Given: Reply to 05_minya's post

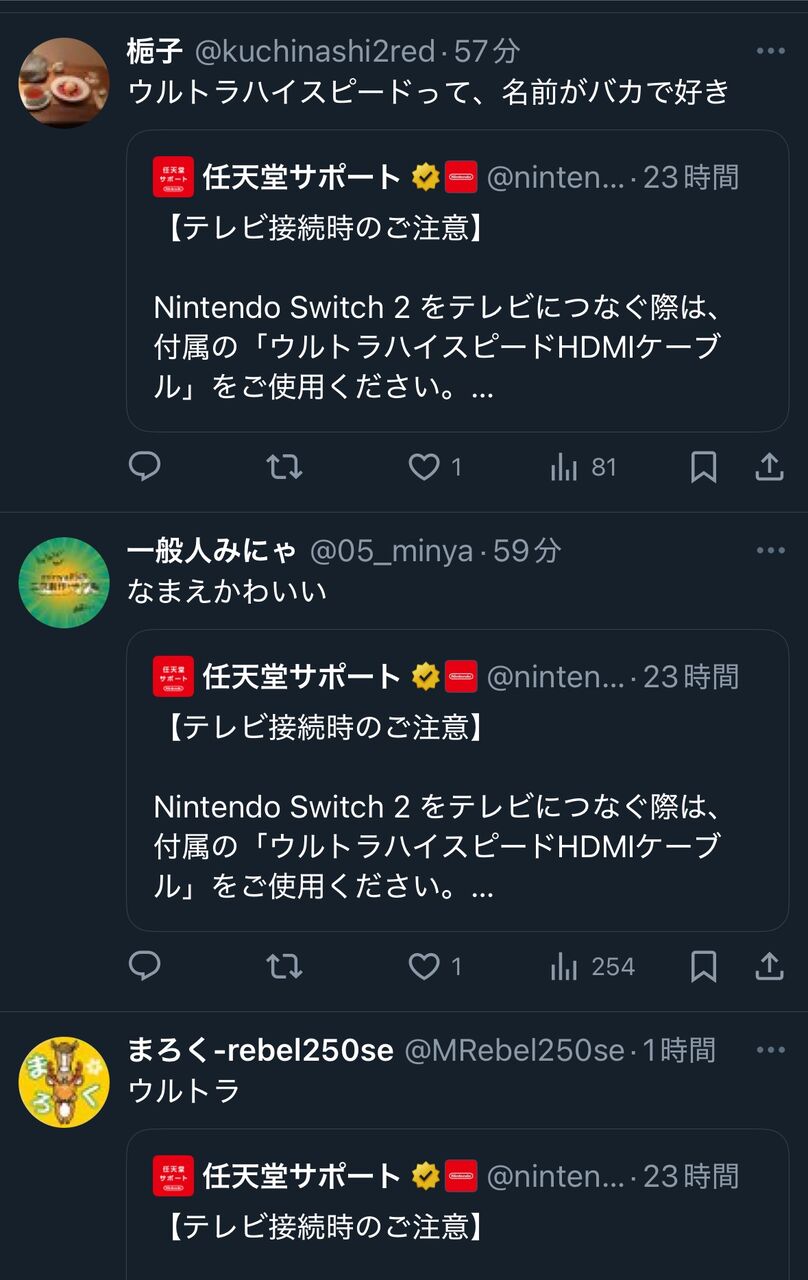Looking at the screenshot, I should [145, 966].
